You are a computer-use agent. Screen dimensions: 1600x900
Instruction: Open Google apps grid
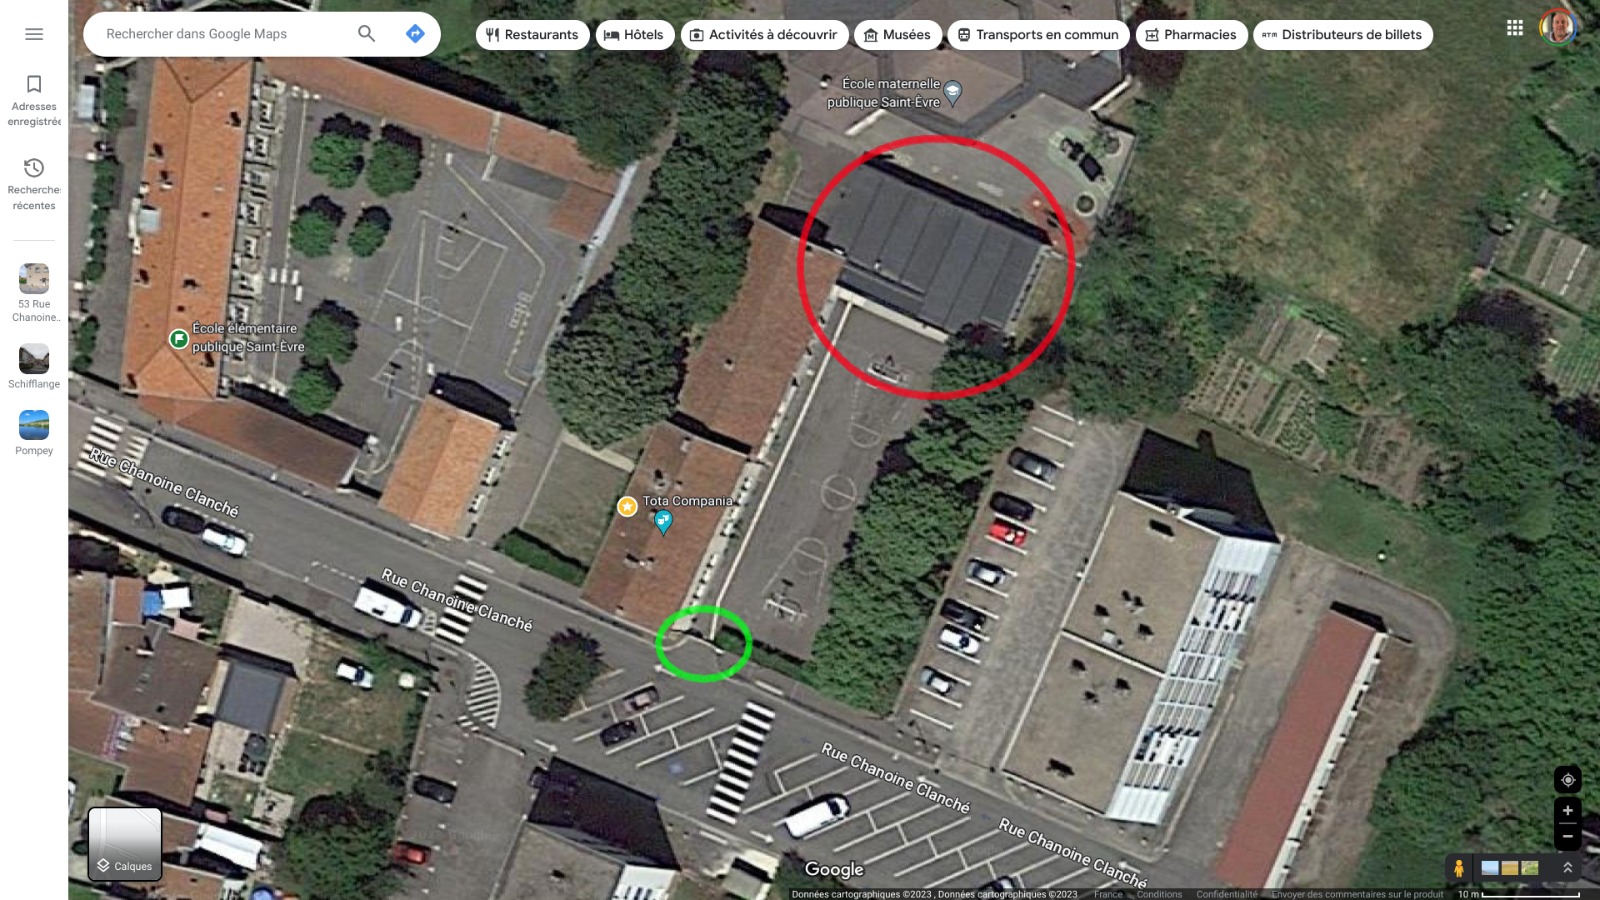pos(1515,28)
